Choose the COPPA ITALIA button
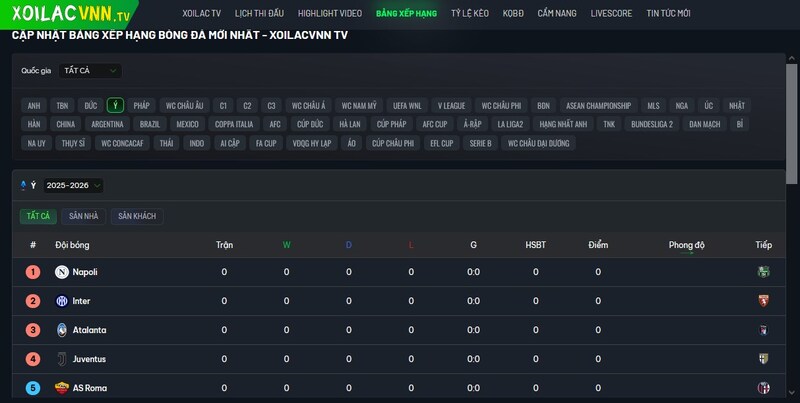Image resolution: width=800 pixels, height=403 pixels. (x=234, y=124)
